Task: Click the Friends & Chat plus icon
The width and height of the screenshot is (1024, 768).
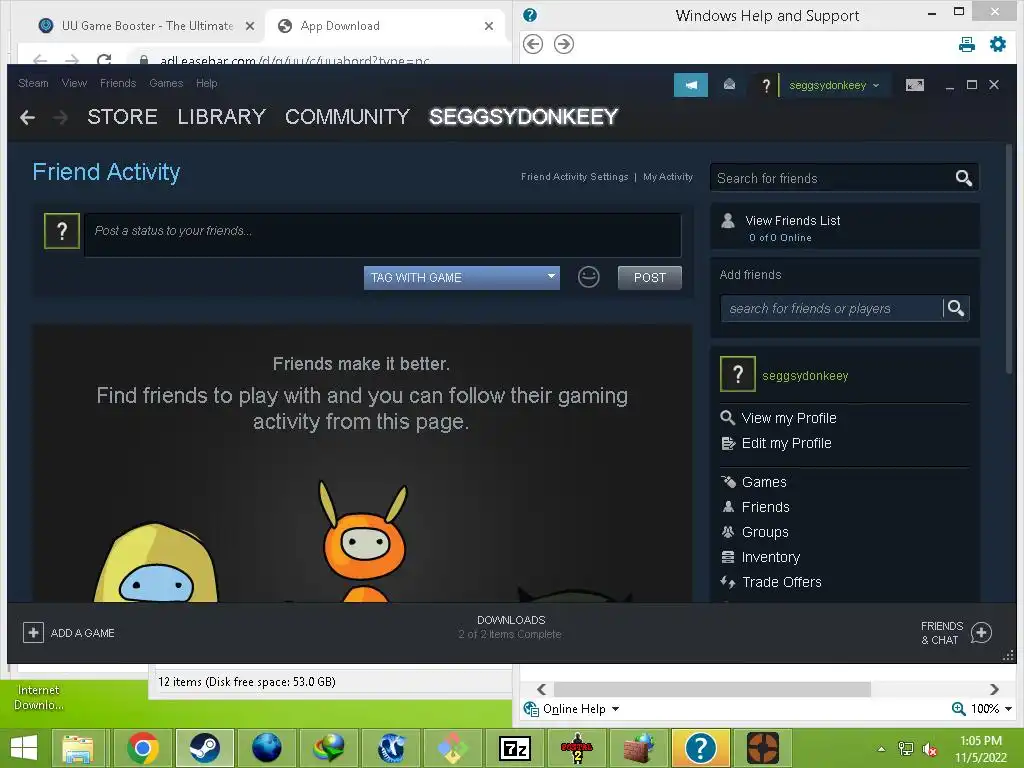Action: [981, 632]
